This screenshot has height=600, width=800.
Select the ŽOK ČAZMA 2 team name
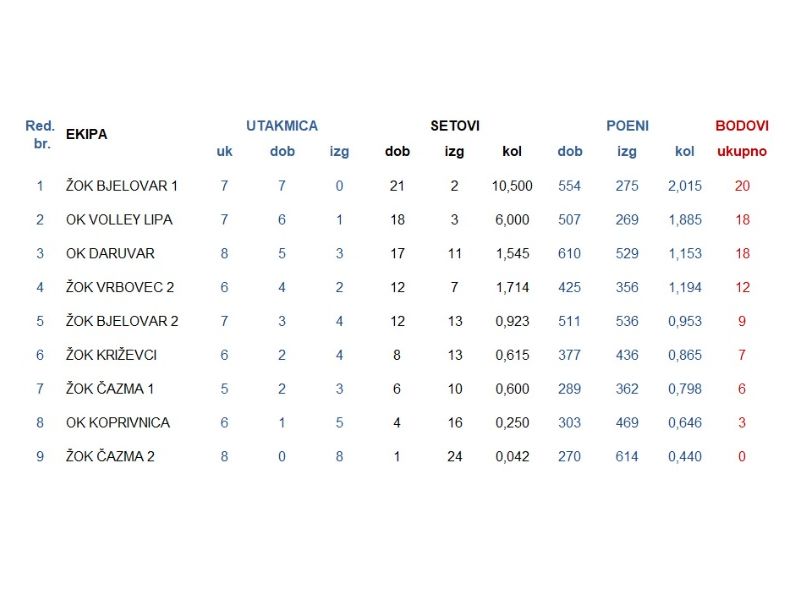click(x=110, y=457)
